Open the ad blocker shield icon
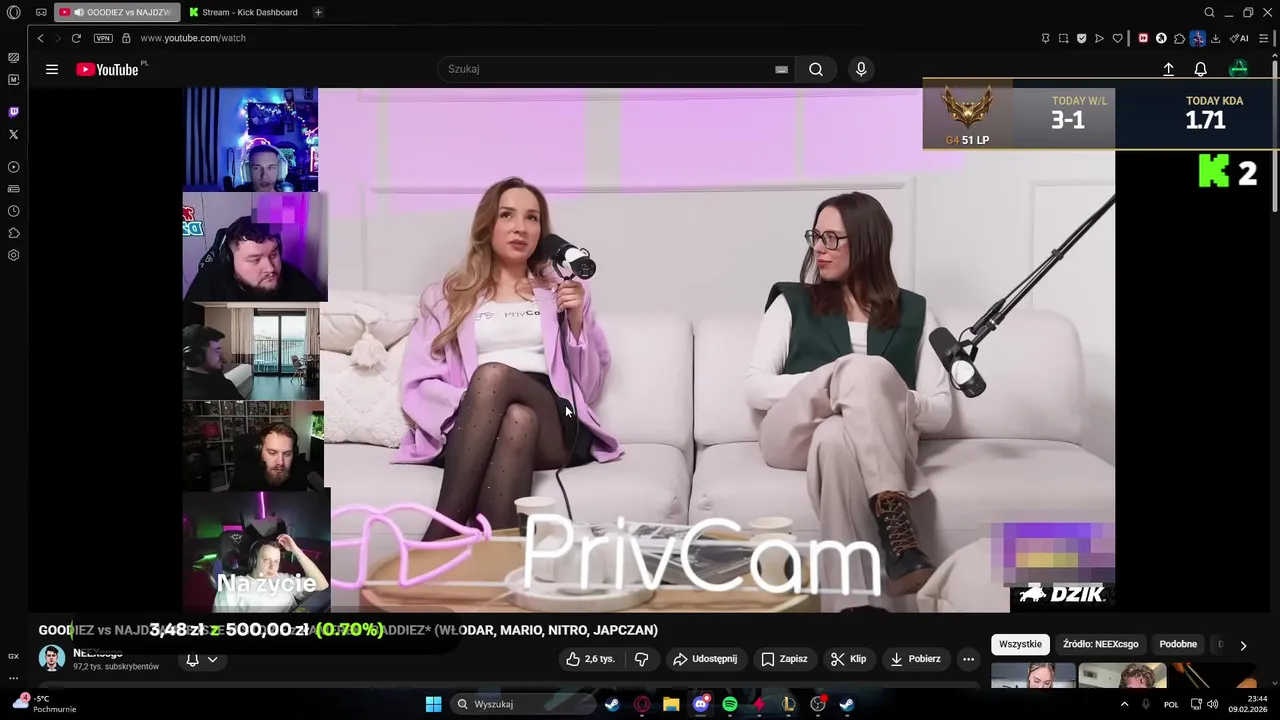Viewport: 1280px width, 720px height. click(x=1081, y=38)
